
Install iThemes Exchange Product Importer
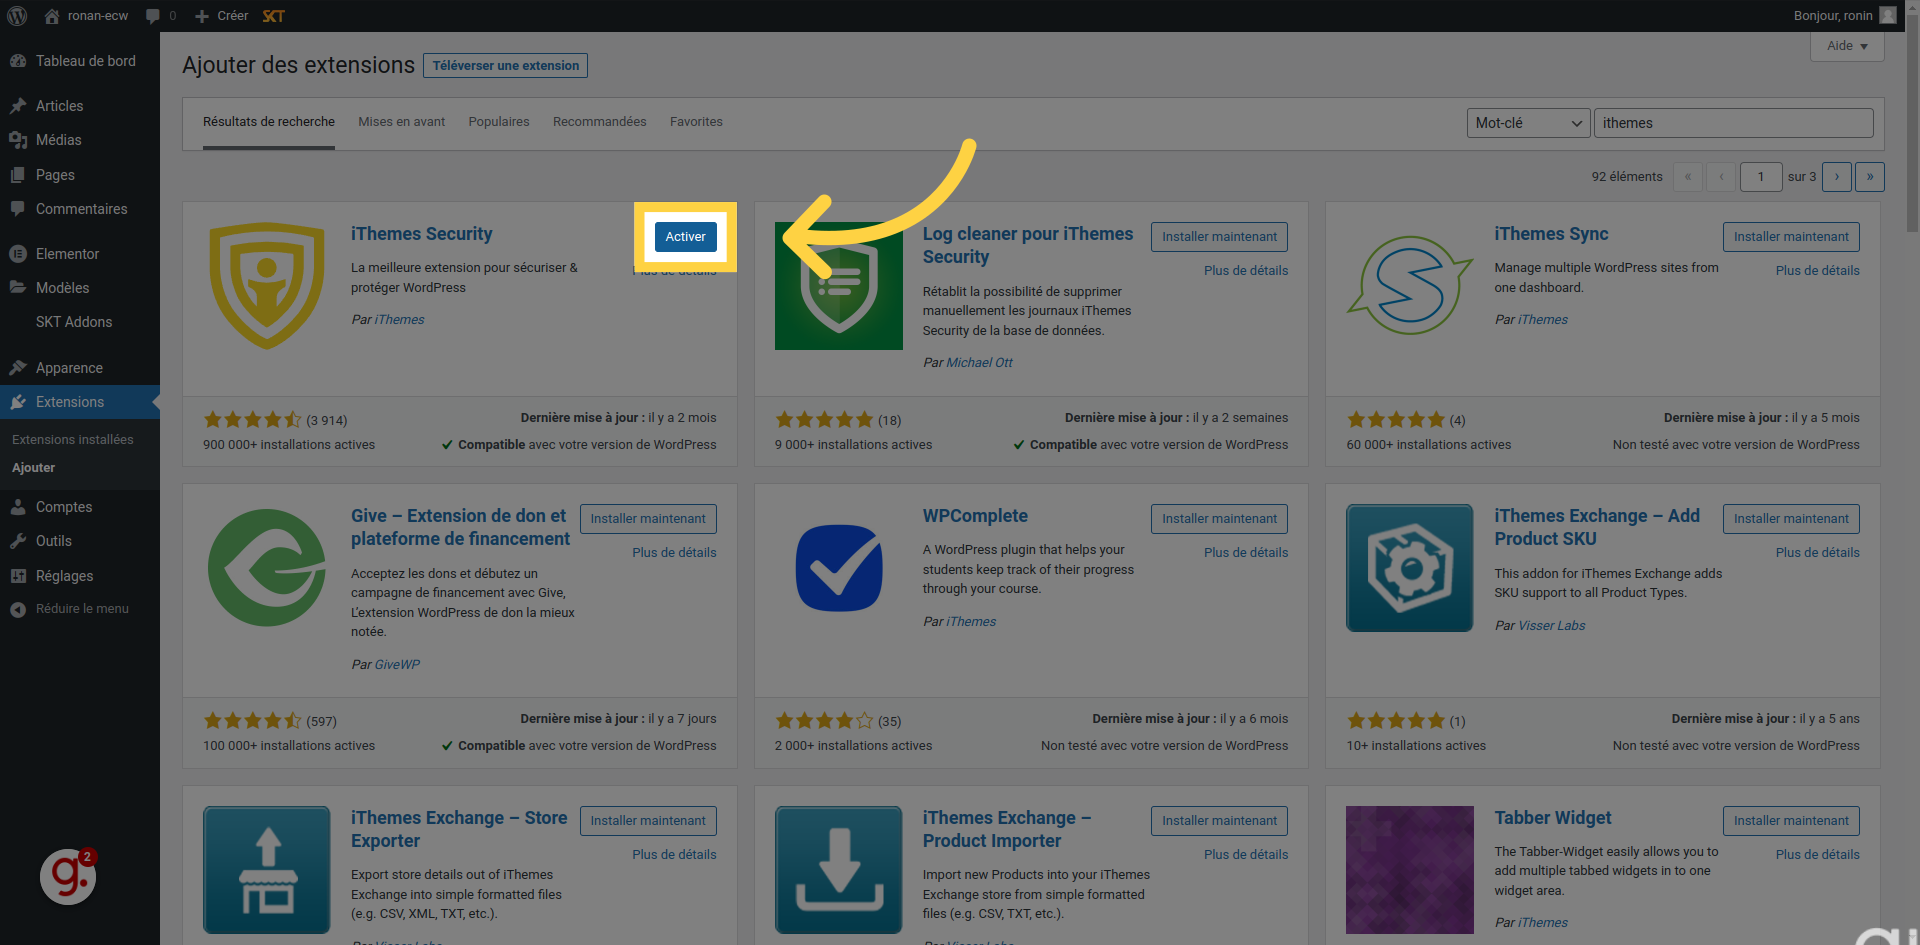(x=1219, y=821)
